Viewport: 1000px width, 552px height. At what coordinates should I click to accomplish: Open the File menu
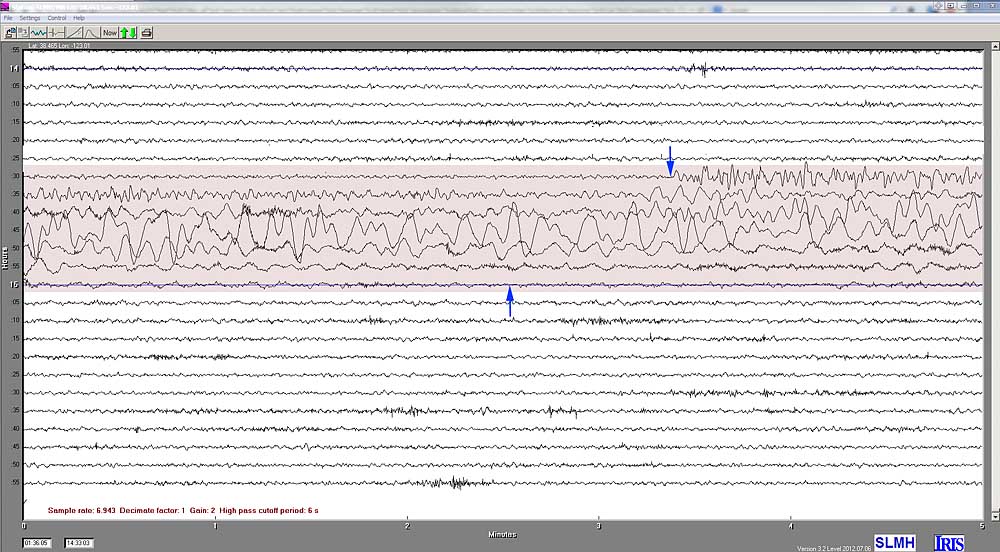pos(8,18)
